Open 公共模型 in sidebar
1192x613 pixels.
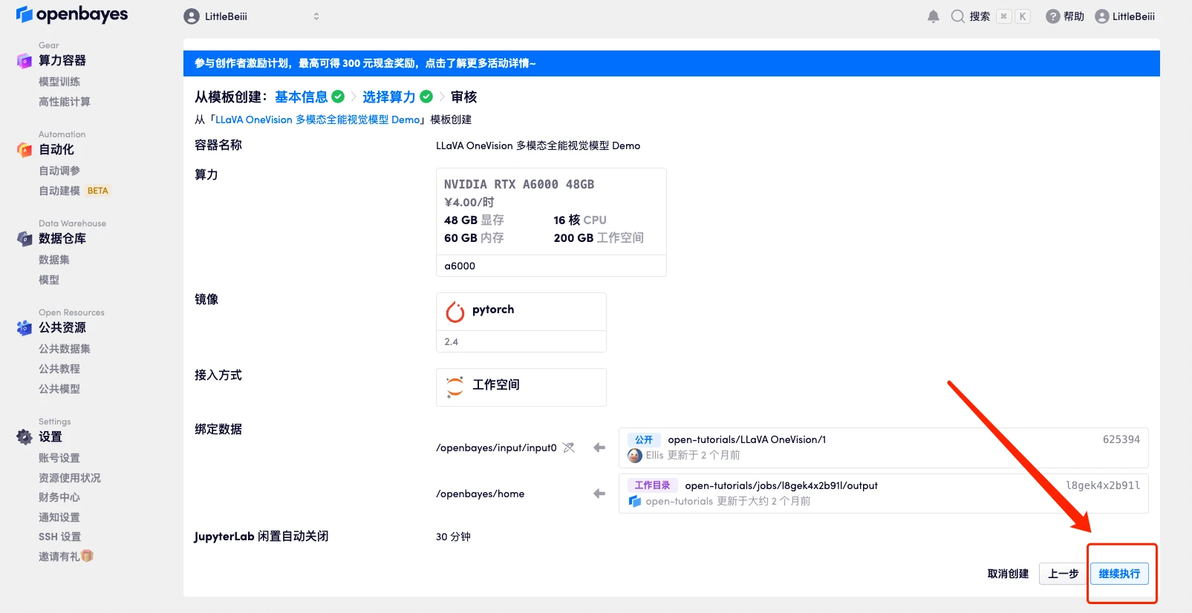(59, 389)
